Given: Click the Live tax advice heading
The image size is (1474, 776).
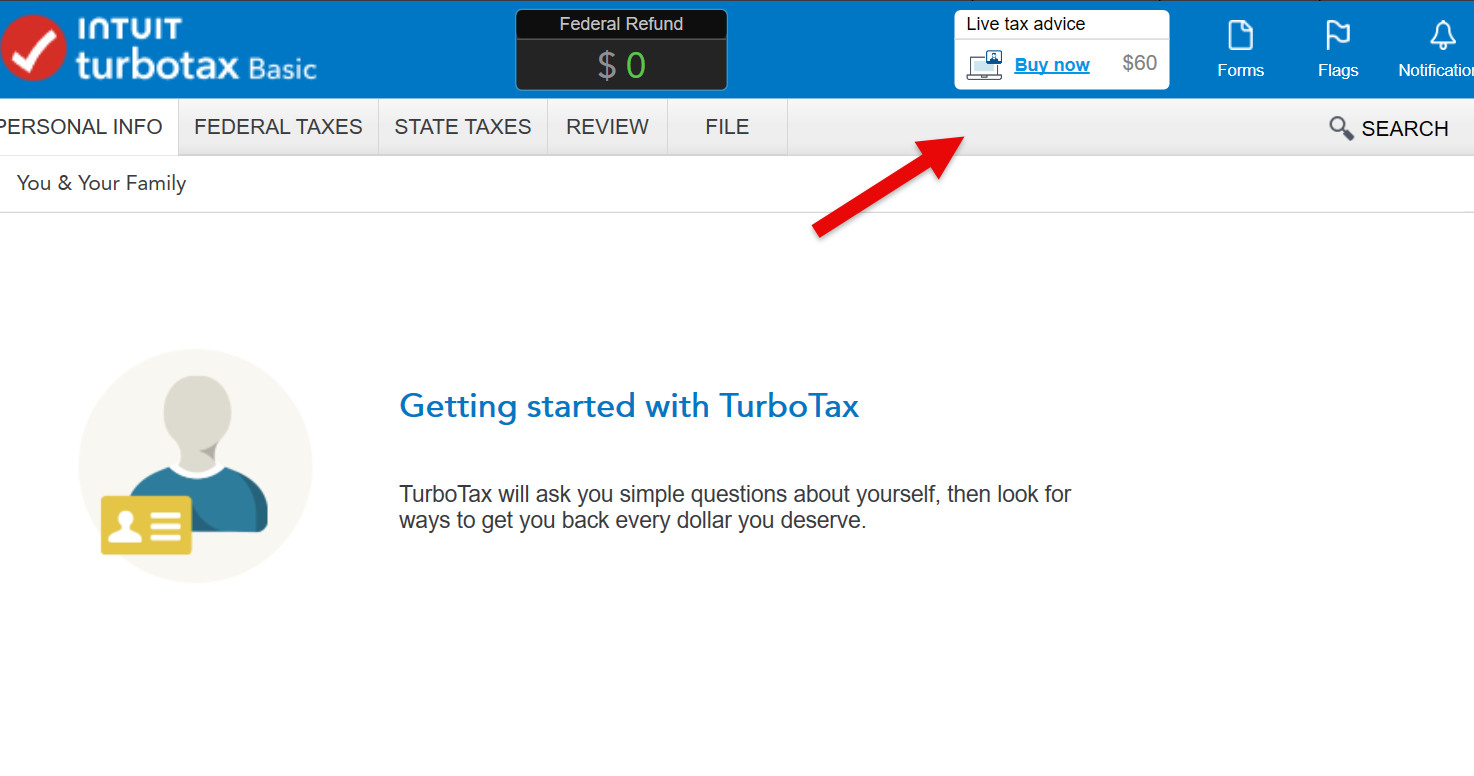Looking at the screenshot, I should (1025, 24).
